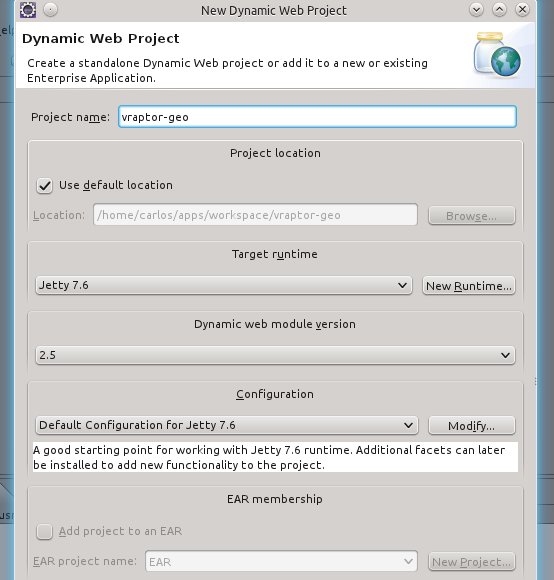Open the Target runtime Jetty 7.6 dropdown
Screen dimensions: 554x580
tap(224, 285)
